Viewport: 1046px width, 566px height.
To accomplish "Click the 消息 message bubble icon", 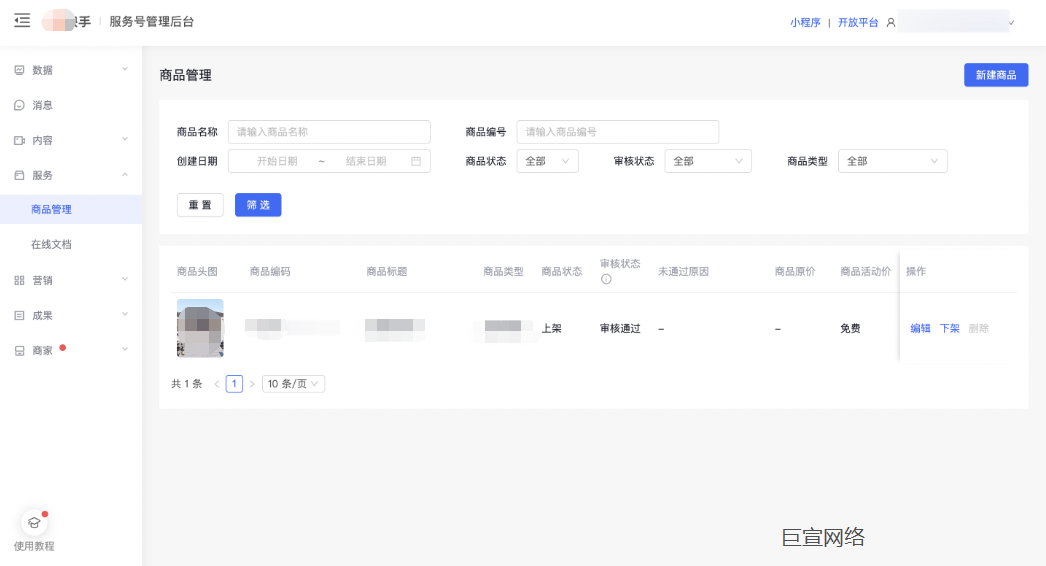I will click(x=19, y=105).
